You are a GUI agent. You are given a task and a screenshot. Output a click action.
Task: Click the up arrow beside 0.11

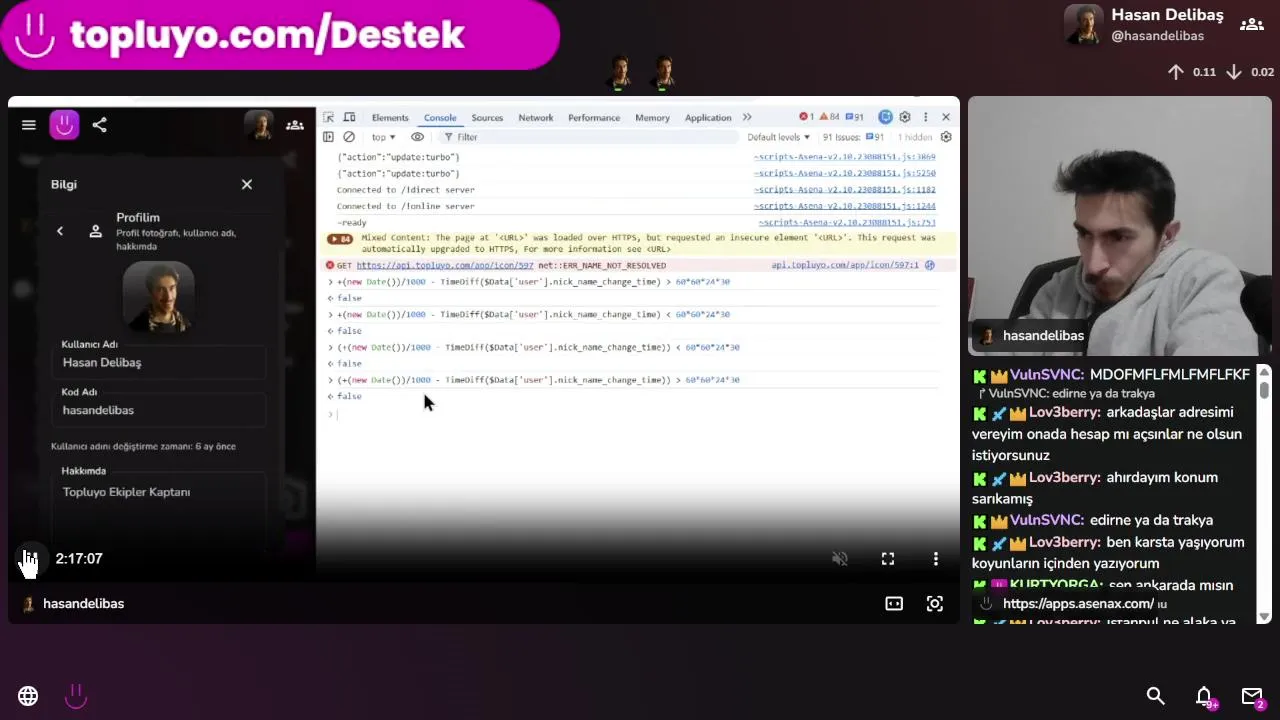1176,72
